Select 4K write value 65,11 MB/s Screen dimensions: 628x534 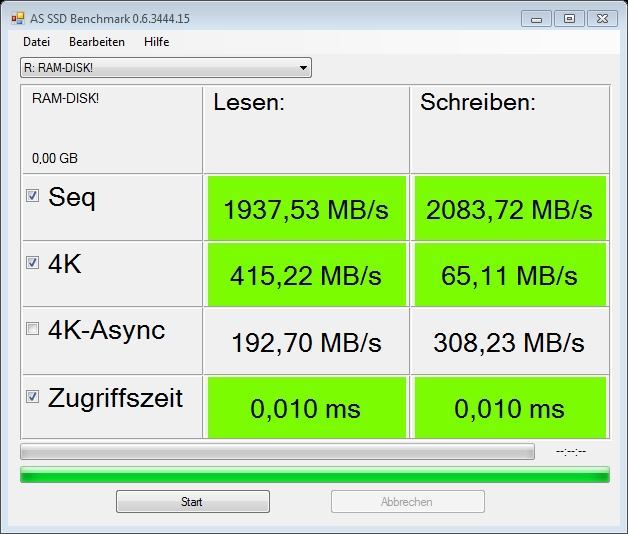[x=509, y=276]
